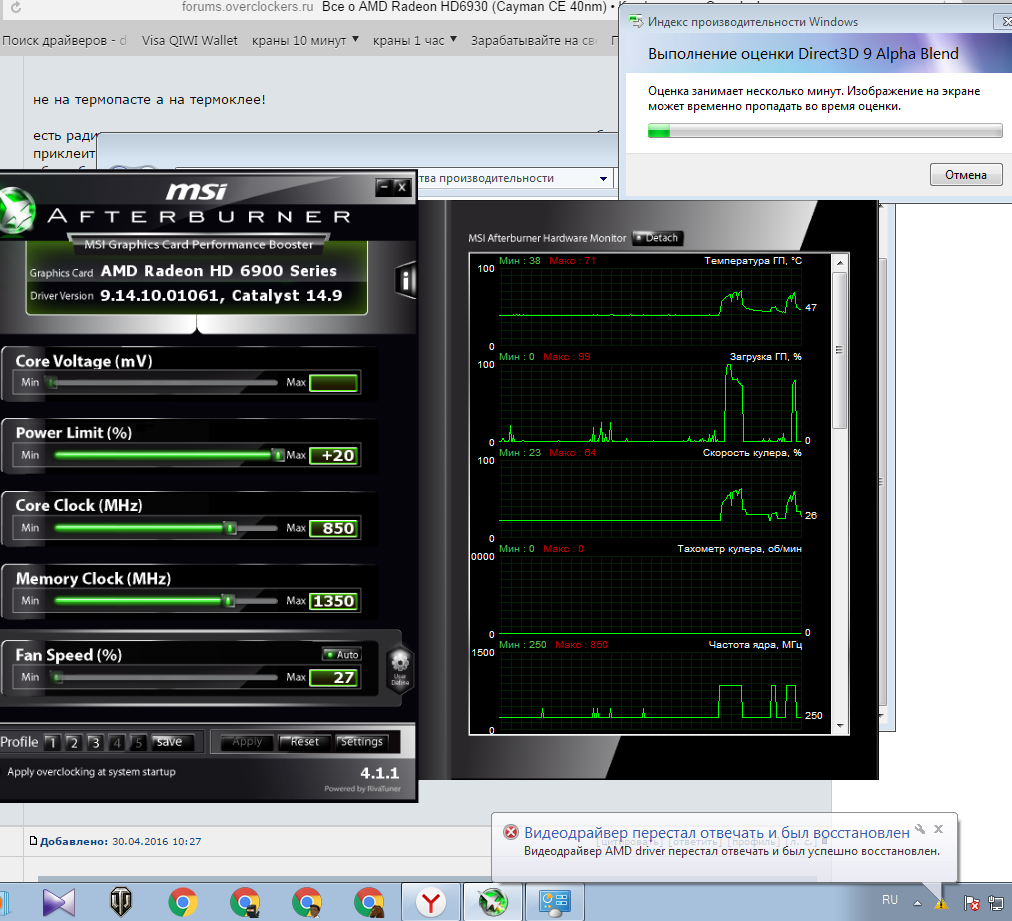Click the Memory Clock slider handle
1012x921 pixels.
(x=228, y=601)
